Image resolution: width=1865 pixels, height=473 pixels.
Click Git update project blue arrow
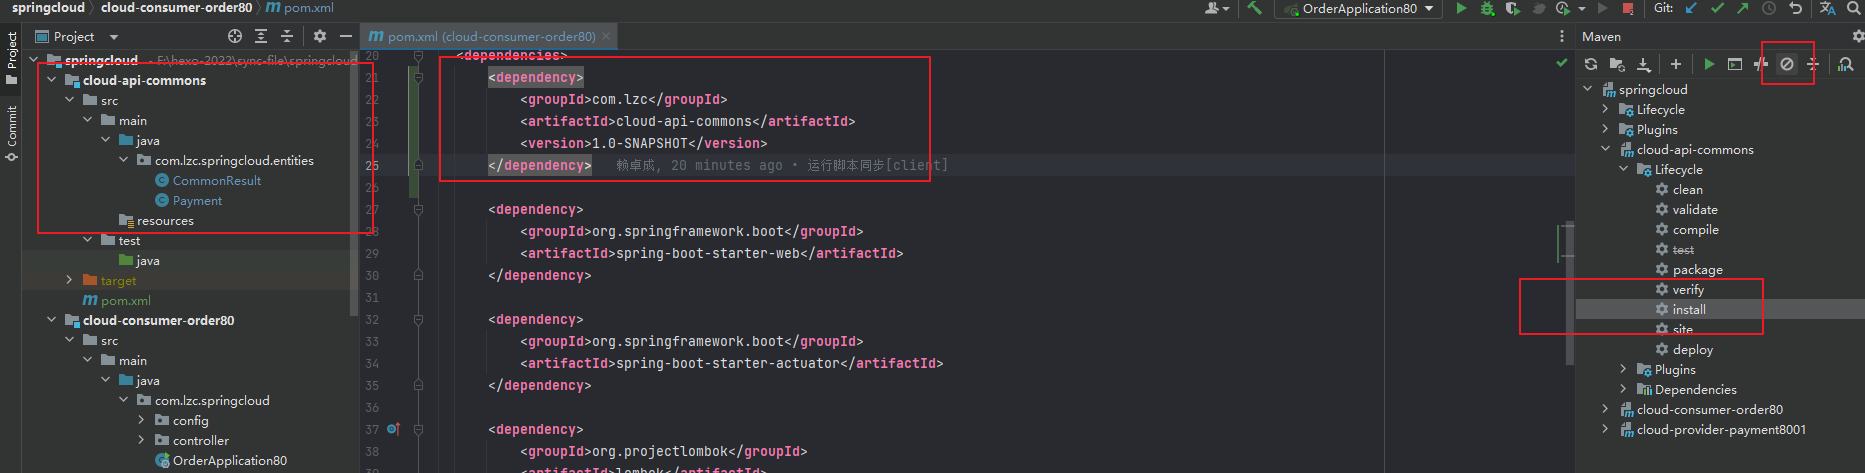pyautogui.click(x=1691, y=8)
